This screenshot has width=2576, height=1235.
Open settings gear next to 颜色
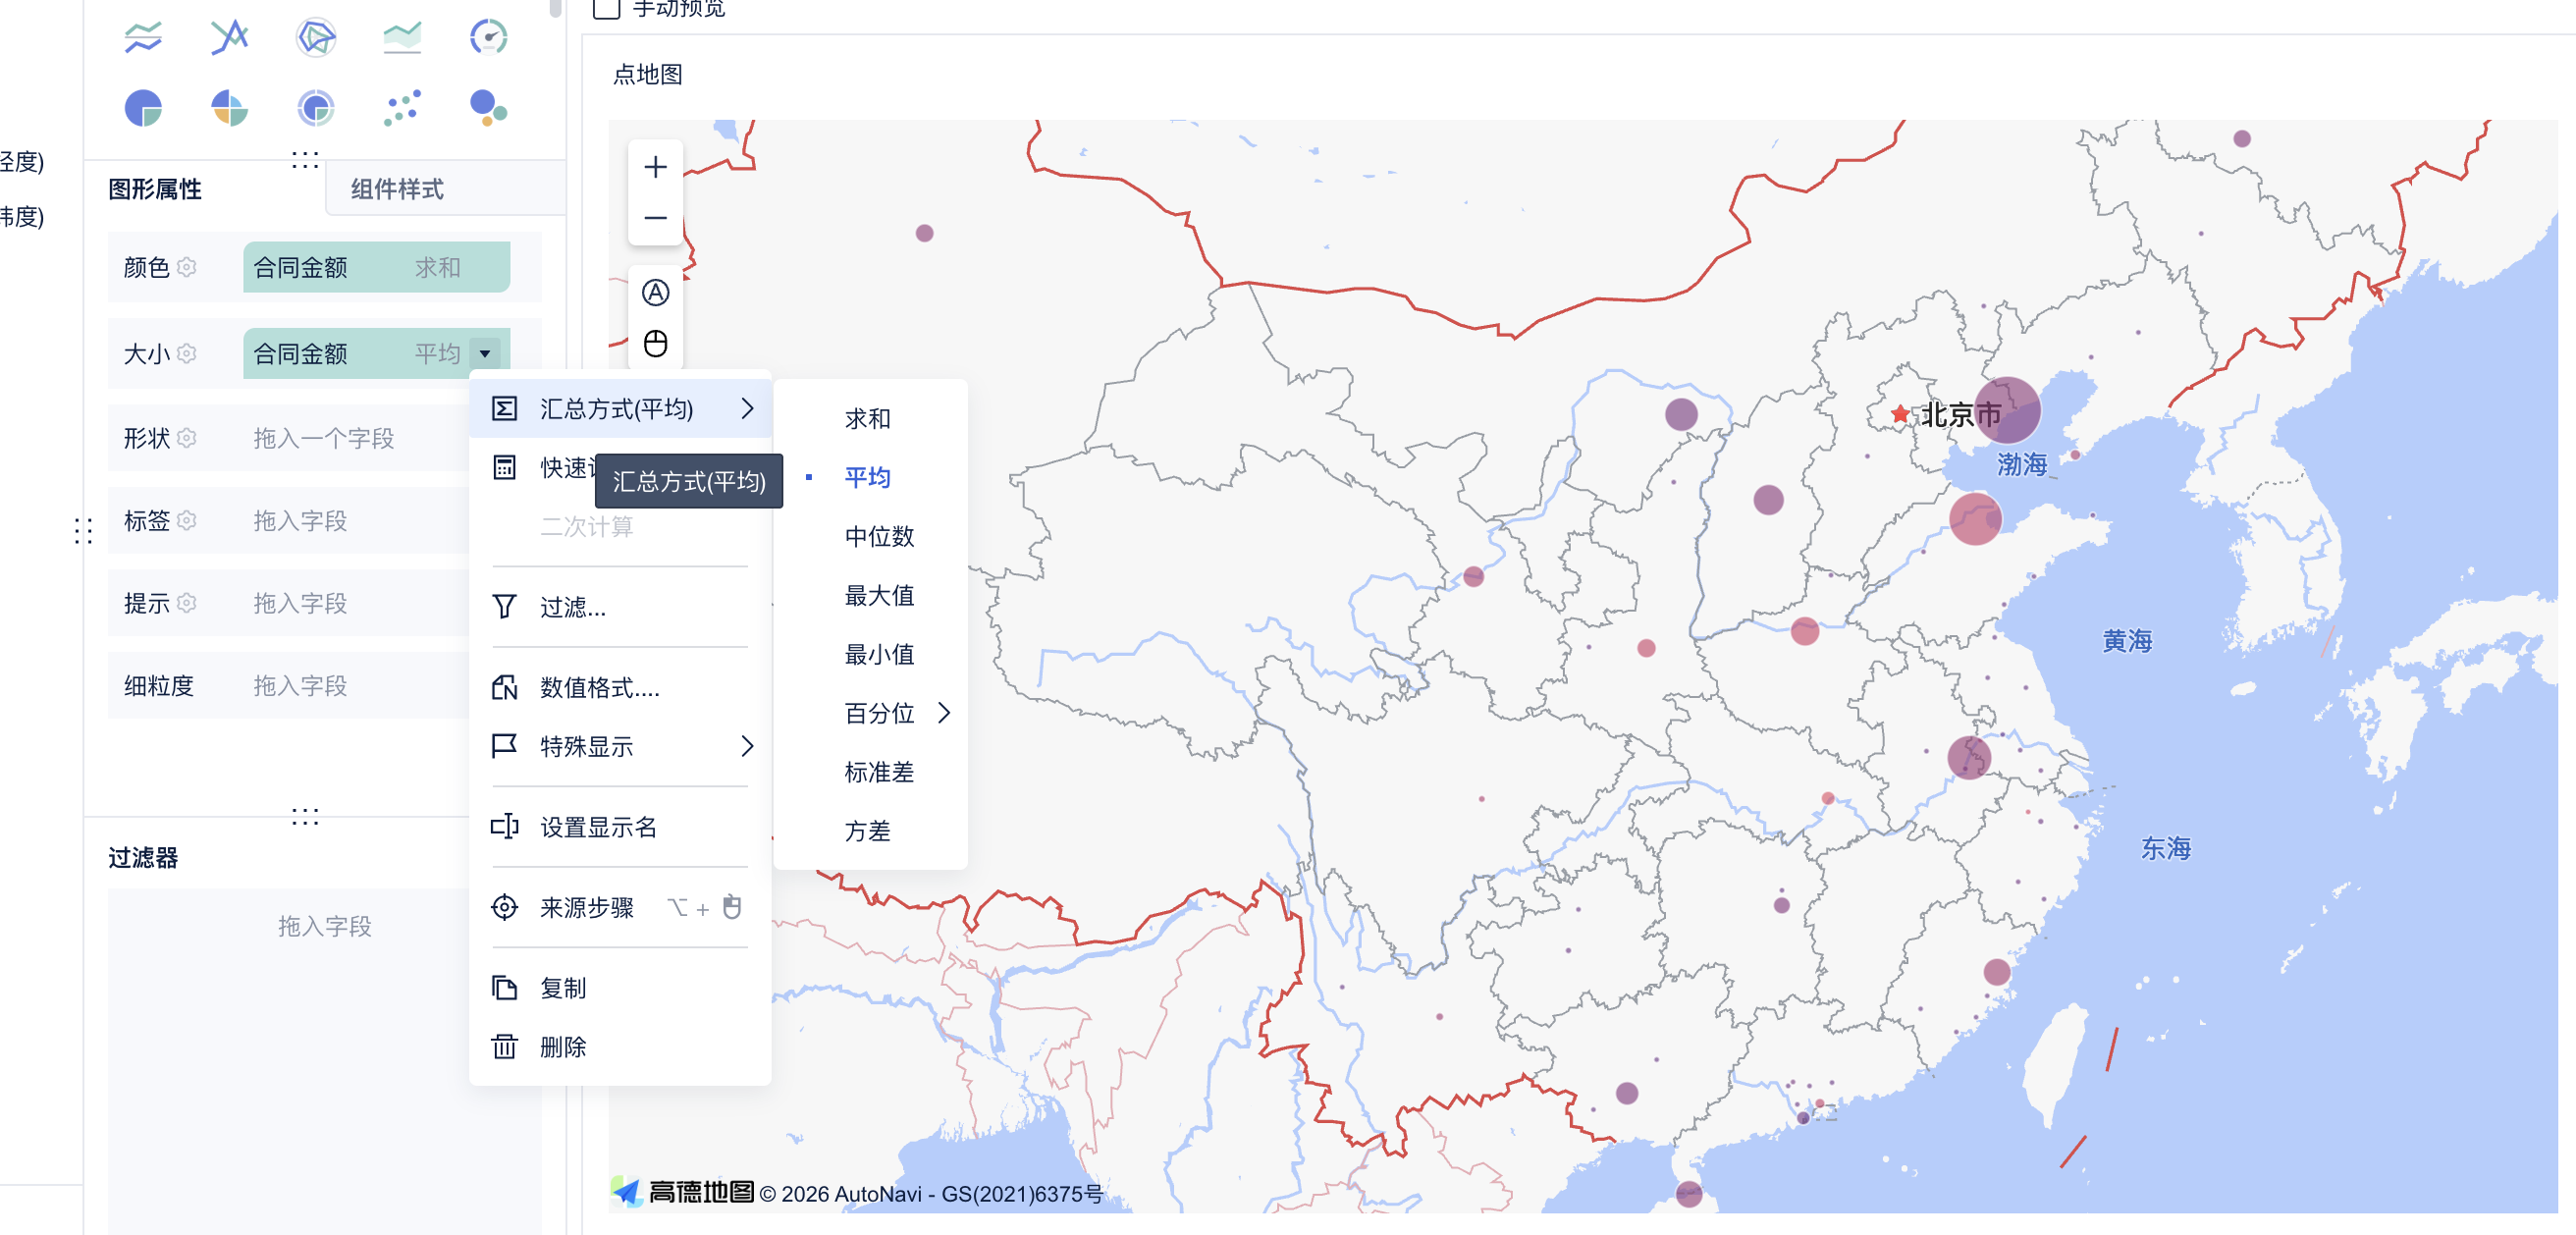point(187,267)
